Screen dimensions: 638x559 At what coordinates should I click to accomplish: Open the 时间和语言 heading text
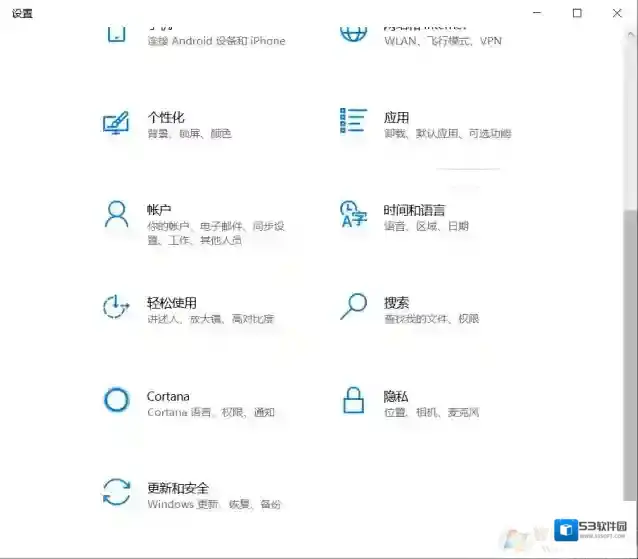(x=414, y=210)
